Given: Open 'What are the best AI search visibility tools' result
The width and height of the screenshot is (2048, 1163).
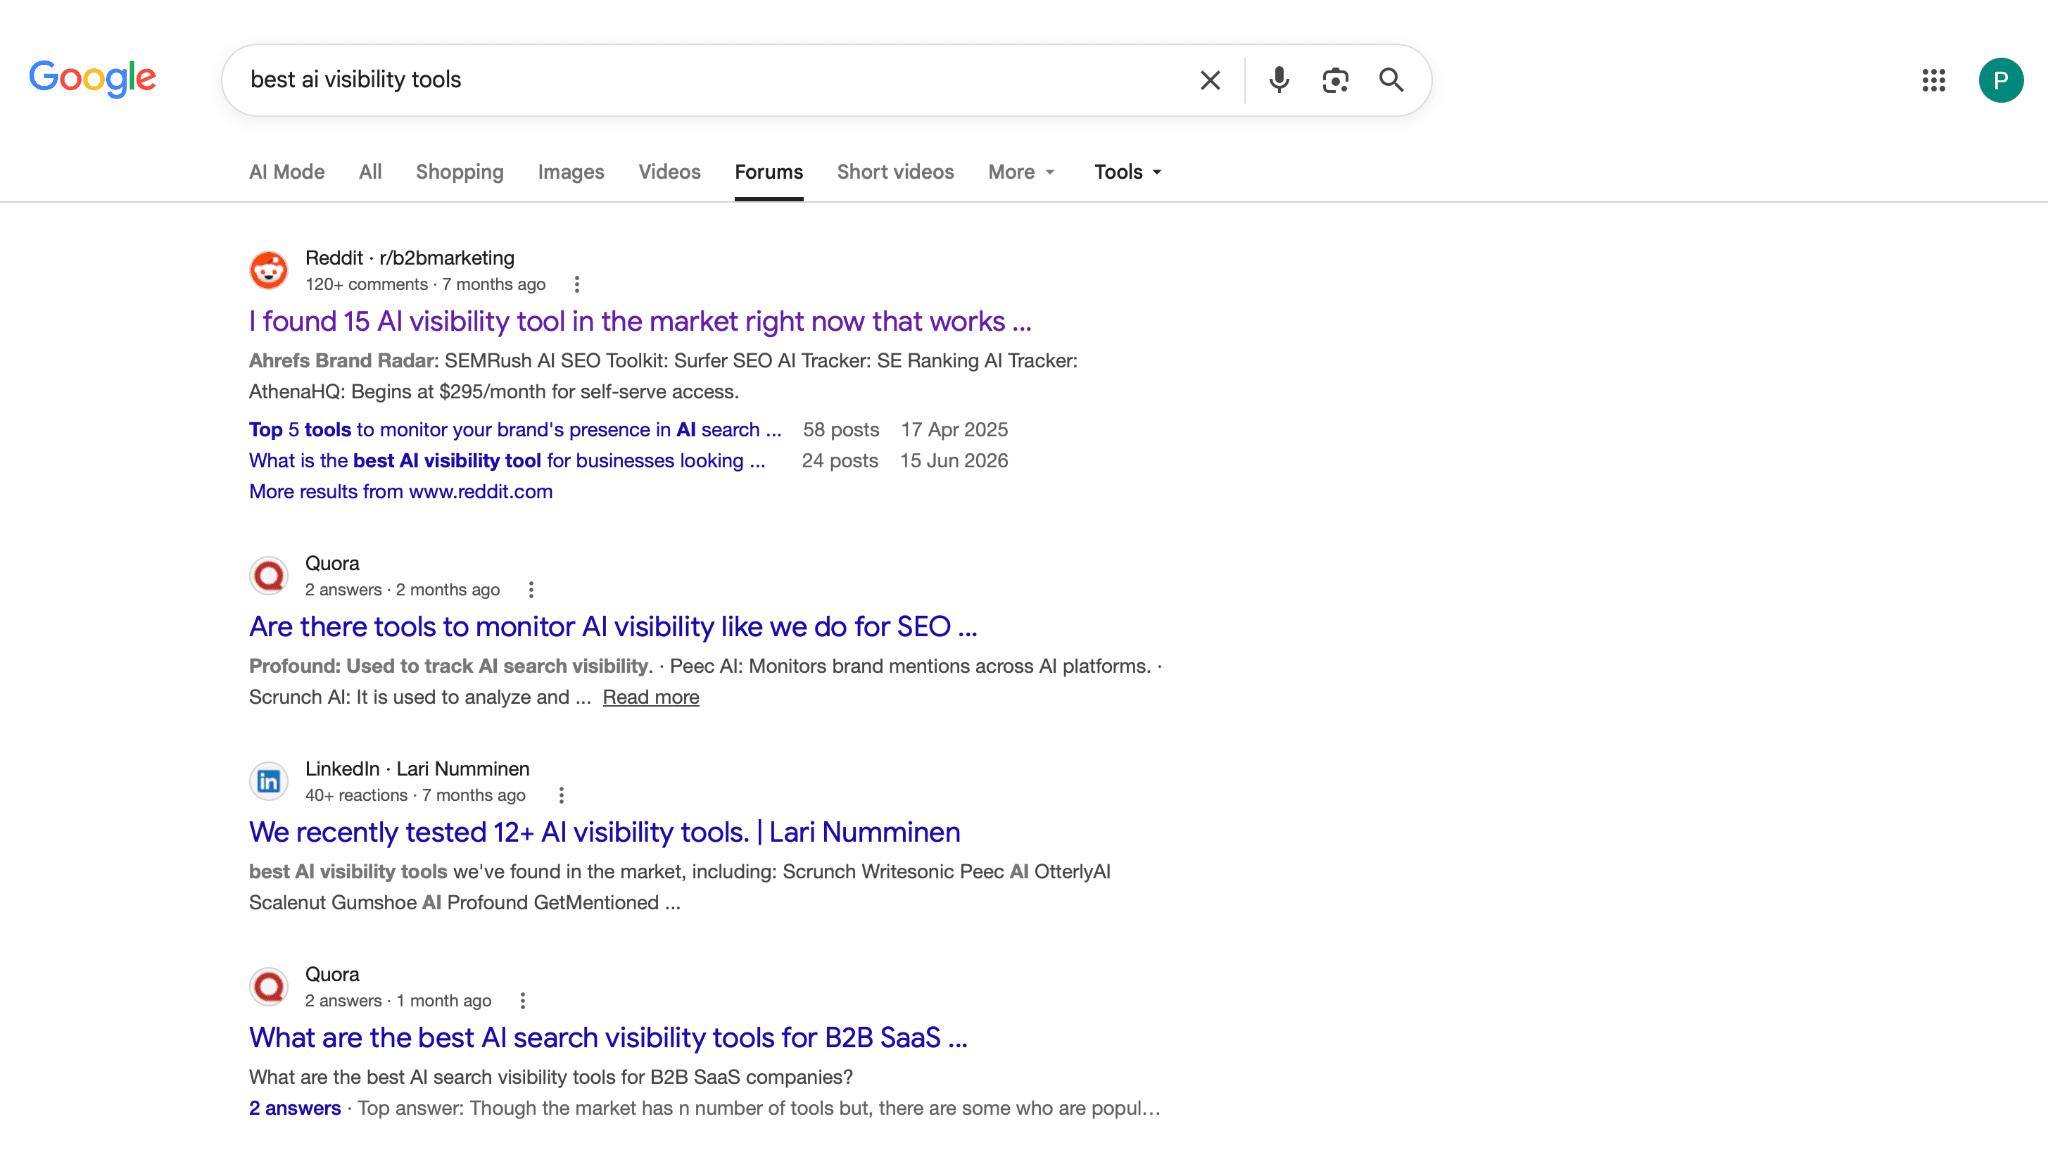Looking at the screenshot, I should pyautogui.click(x=608, y=1037).
